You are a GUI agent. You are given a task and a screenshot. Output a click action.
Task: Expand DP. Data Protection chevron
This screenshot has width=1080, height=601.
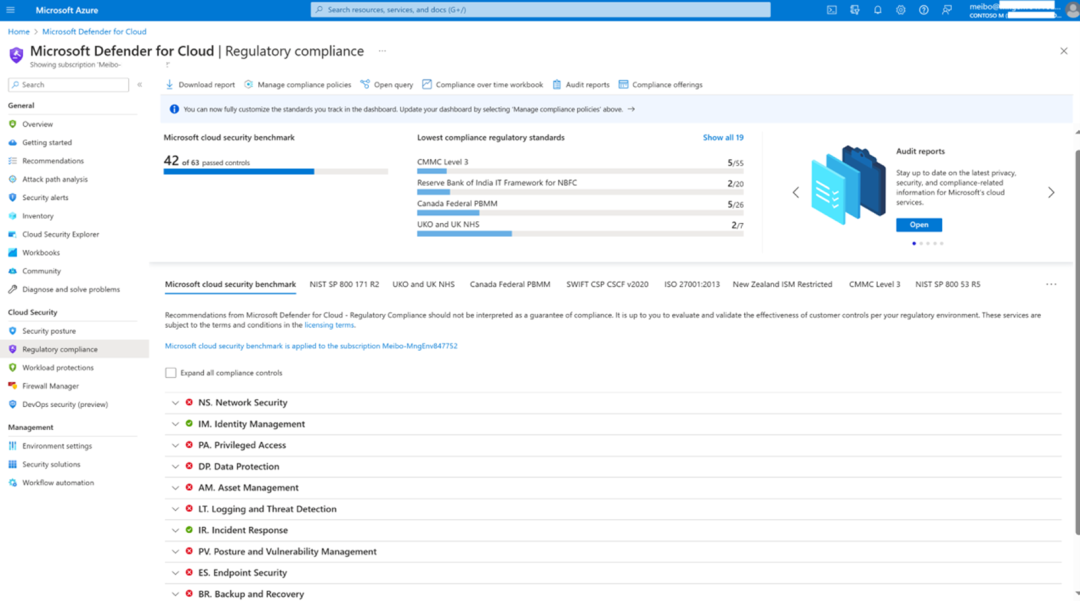[175, 467]
